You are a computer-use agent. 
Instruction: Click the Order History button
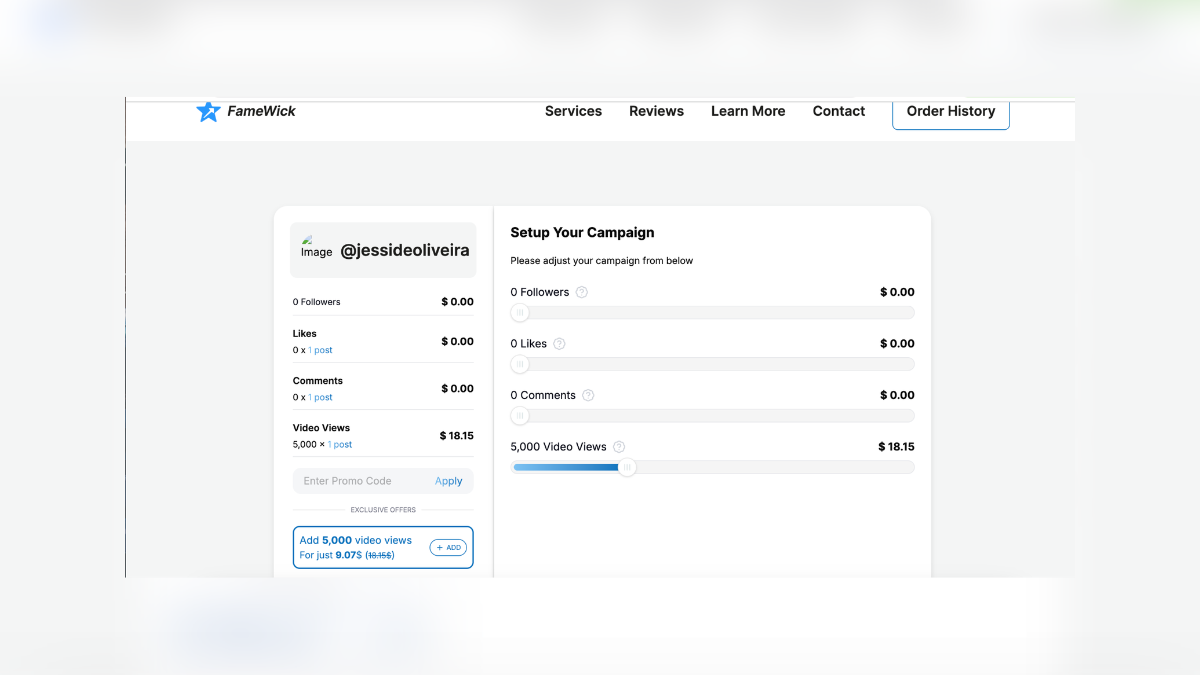pyautogui.click(x=950, y=111)
